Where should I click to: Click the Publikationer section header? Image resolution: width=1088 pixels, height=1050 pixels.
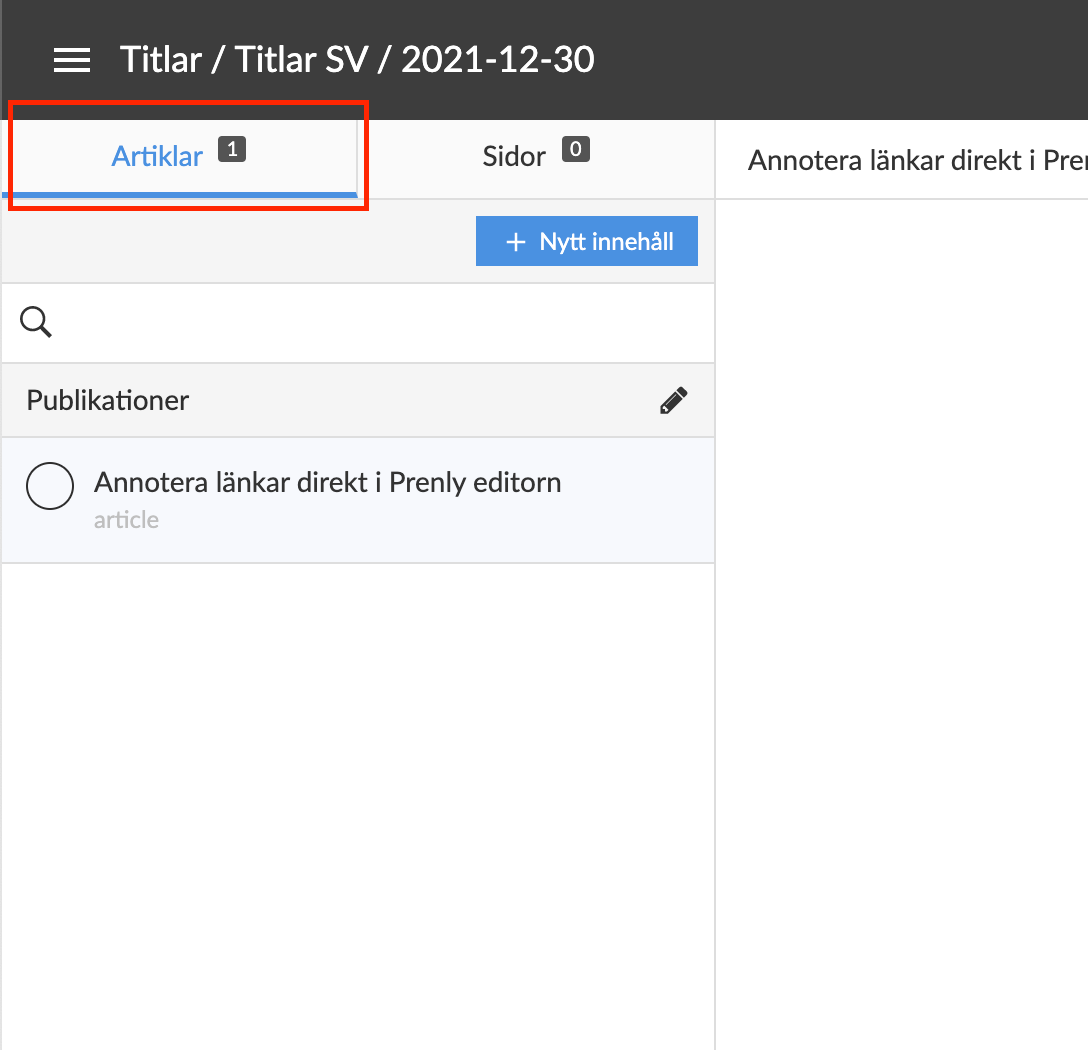point(108,401)
